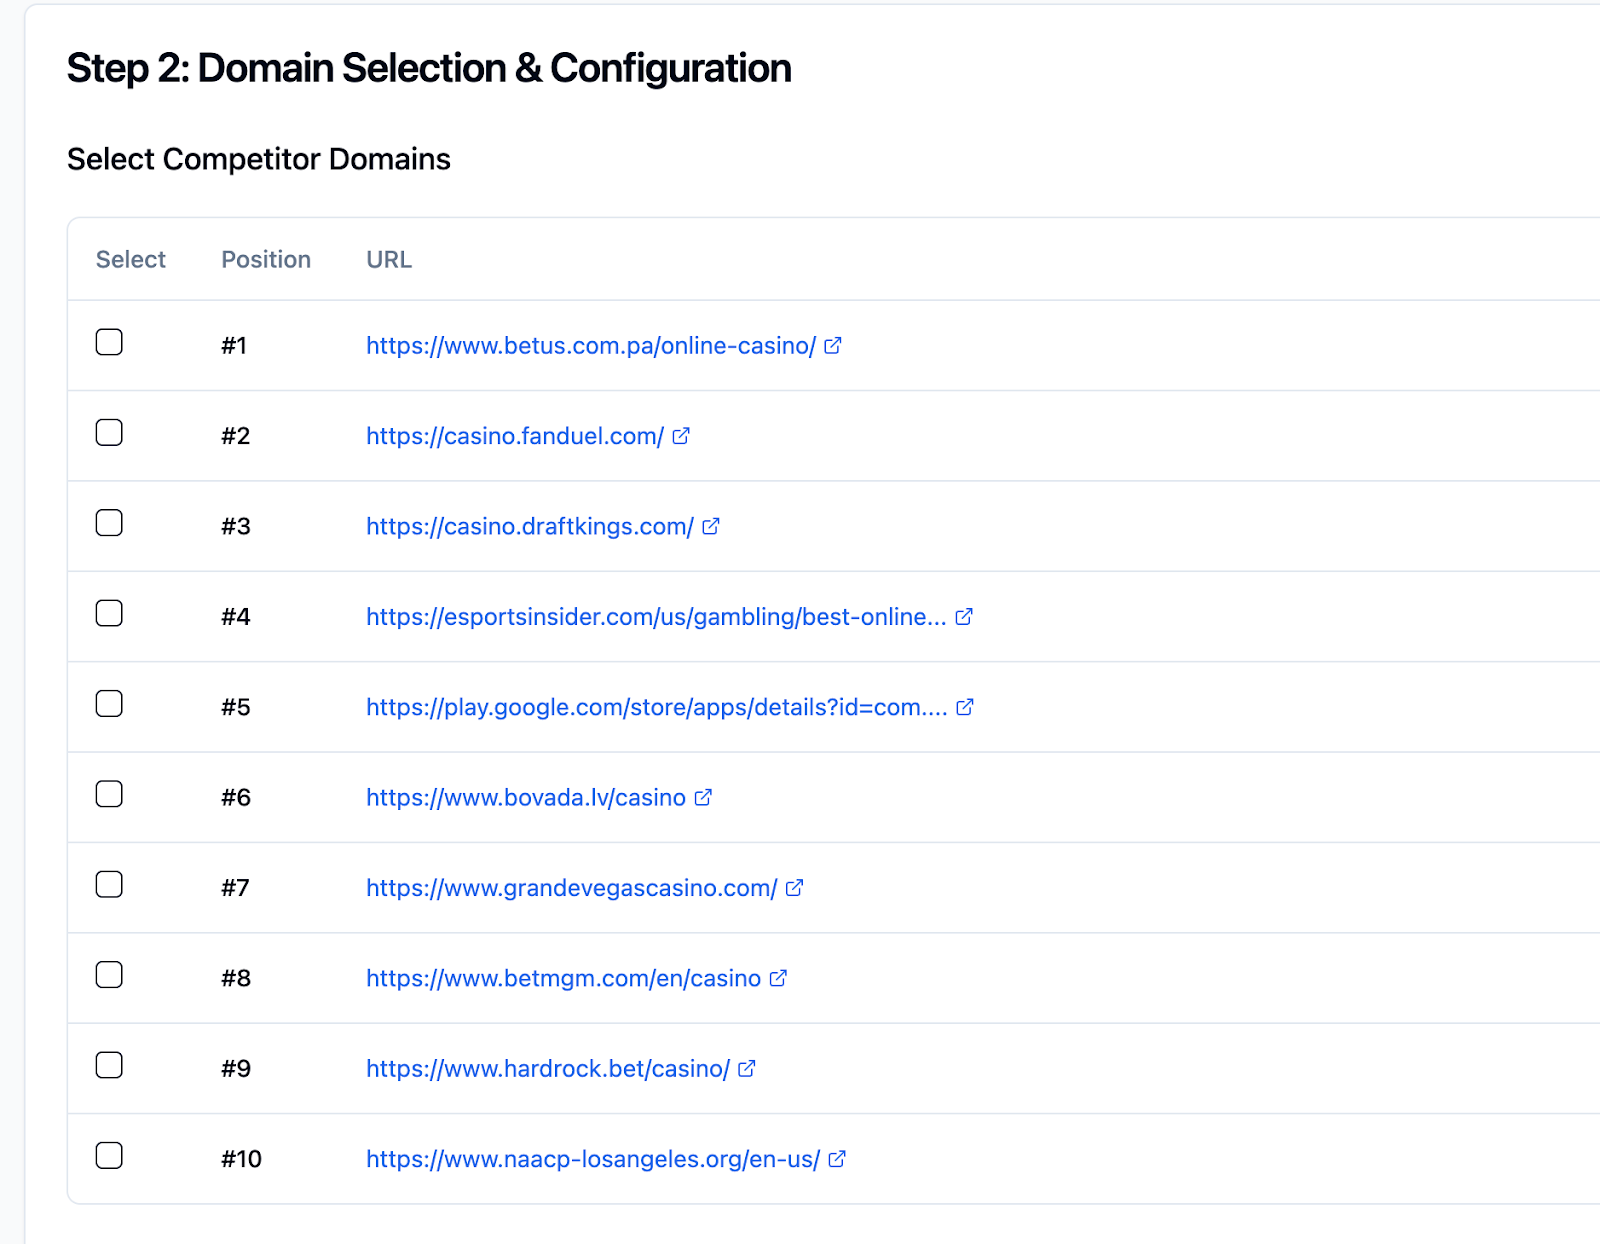Click the Position column header
Image resolution: width=1600 pixels, height=1244 pixels.
tap(266, 260)
